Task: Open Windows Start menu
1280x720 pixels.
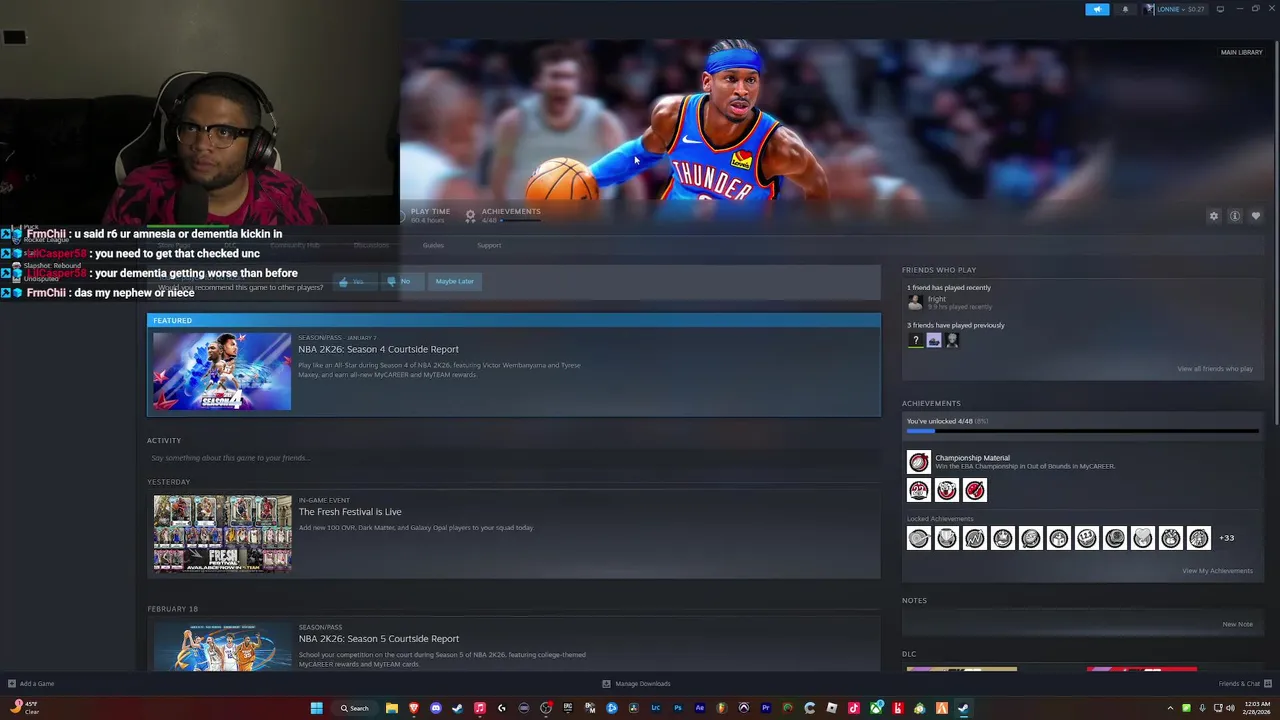Action: pos(317,708)
